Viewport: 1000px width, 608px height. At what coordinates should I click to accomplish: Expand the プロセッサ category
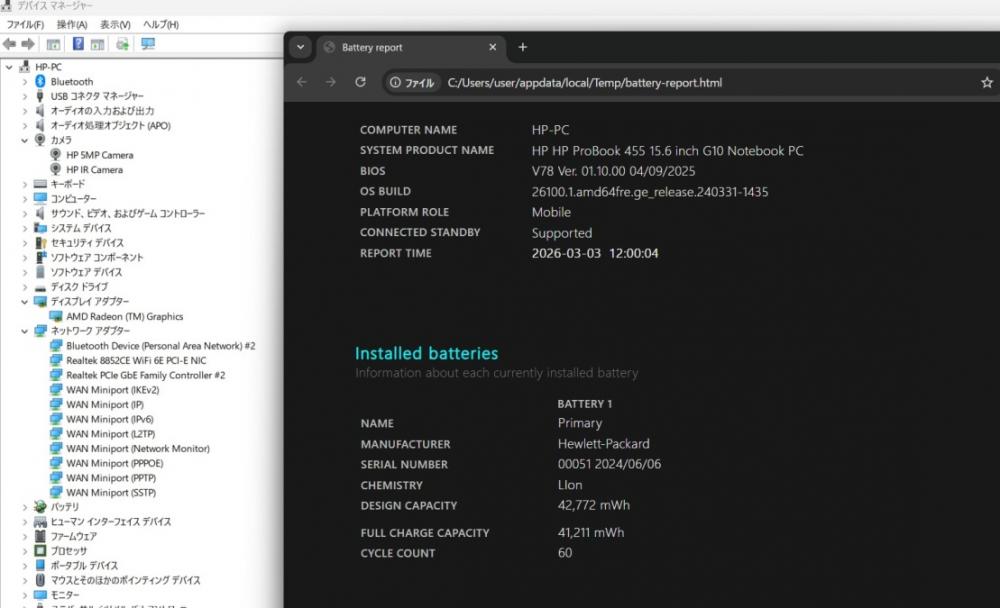24,551
